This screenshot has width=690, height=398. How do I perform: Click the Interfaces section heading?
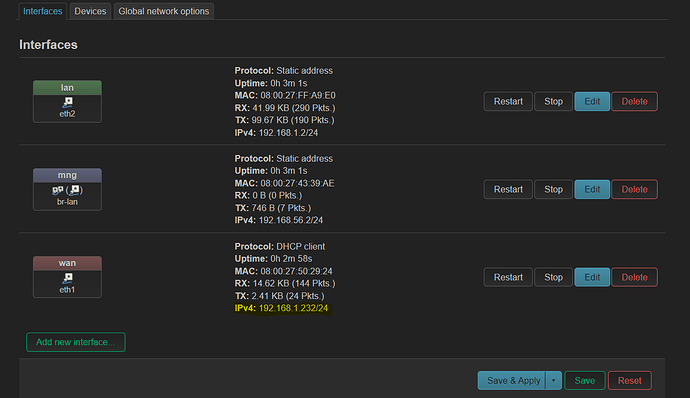(48, 44)
